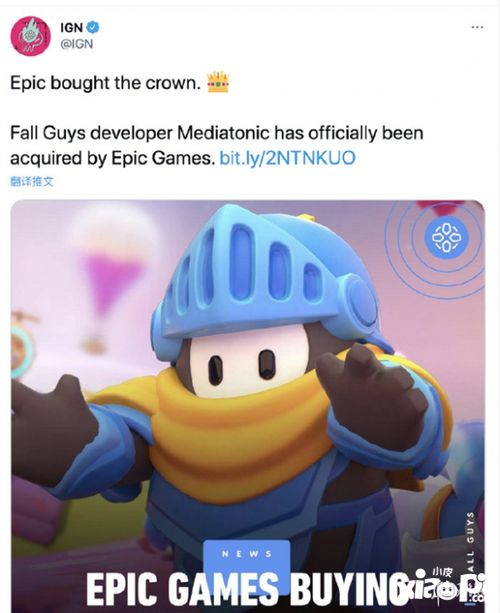Click the crown emoji in the tweet

[218, 82]
